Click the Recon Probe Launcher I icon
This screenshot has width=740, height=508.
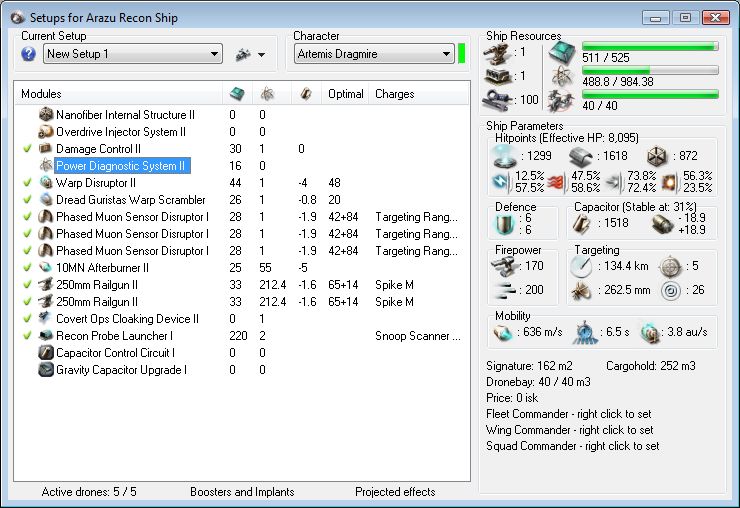(x=46, y=335)
